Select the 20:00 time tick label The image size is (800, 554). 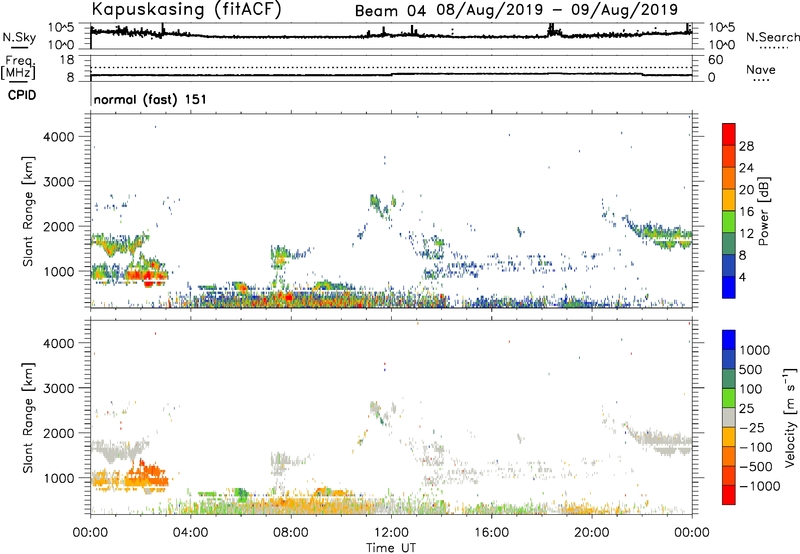point(591,533)
